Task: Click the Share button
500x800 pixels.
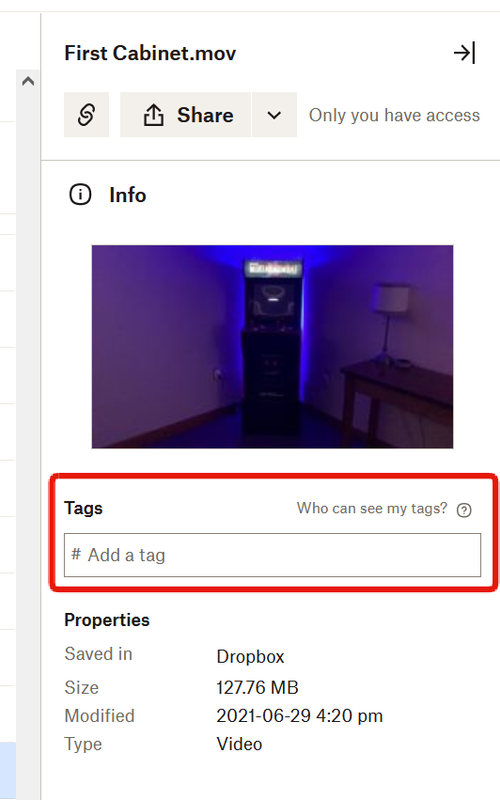Action: click(185, 115)
